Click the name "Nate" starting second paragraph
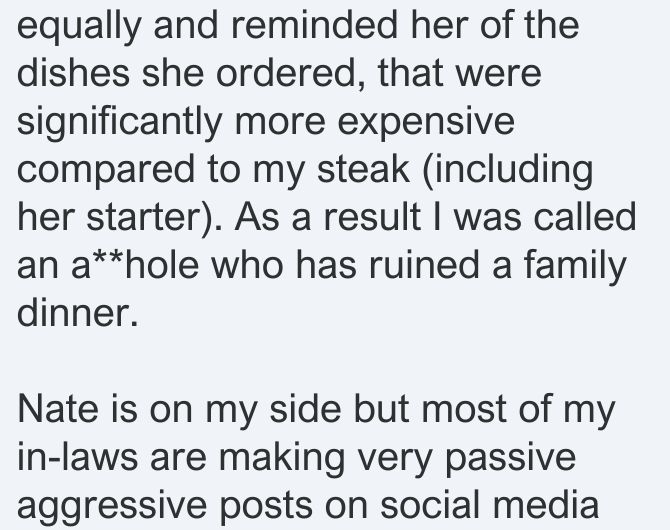Viewport: 670px width, 530px height. (58, 409)
